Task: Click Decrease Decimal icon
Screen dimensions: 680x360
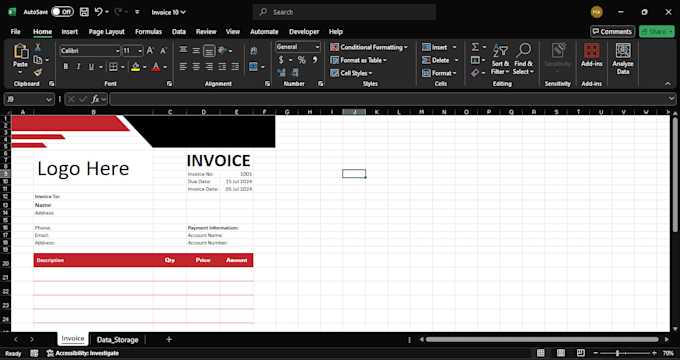Action: coord(295,72)
